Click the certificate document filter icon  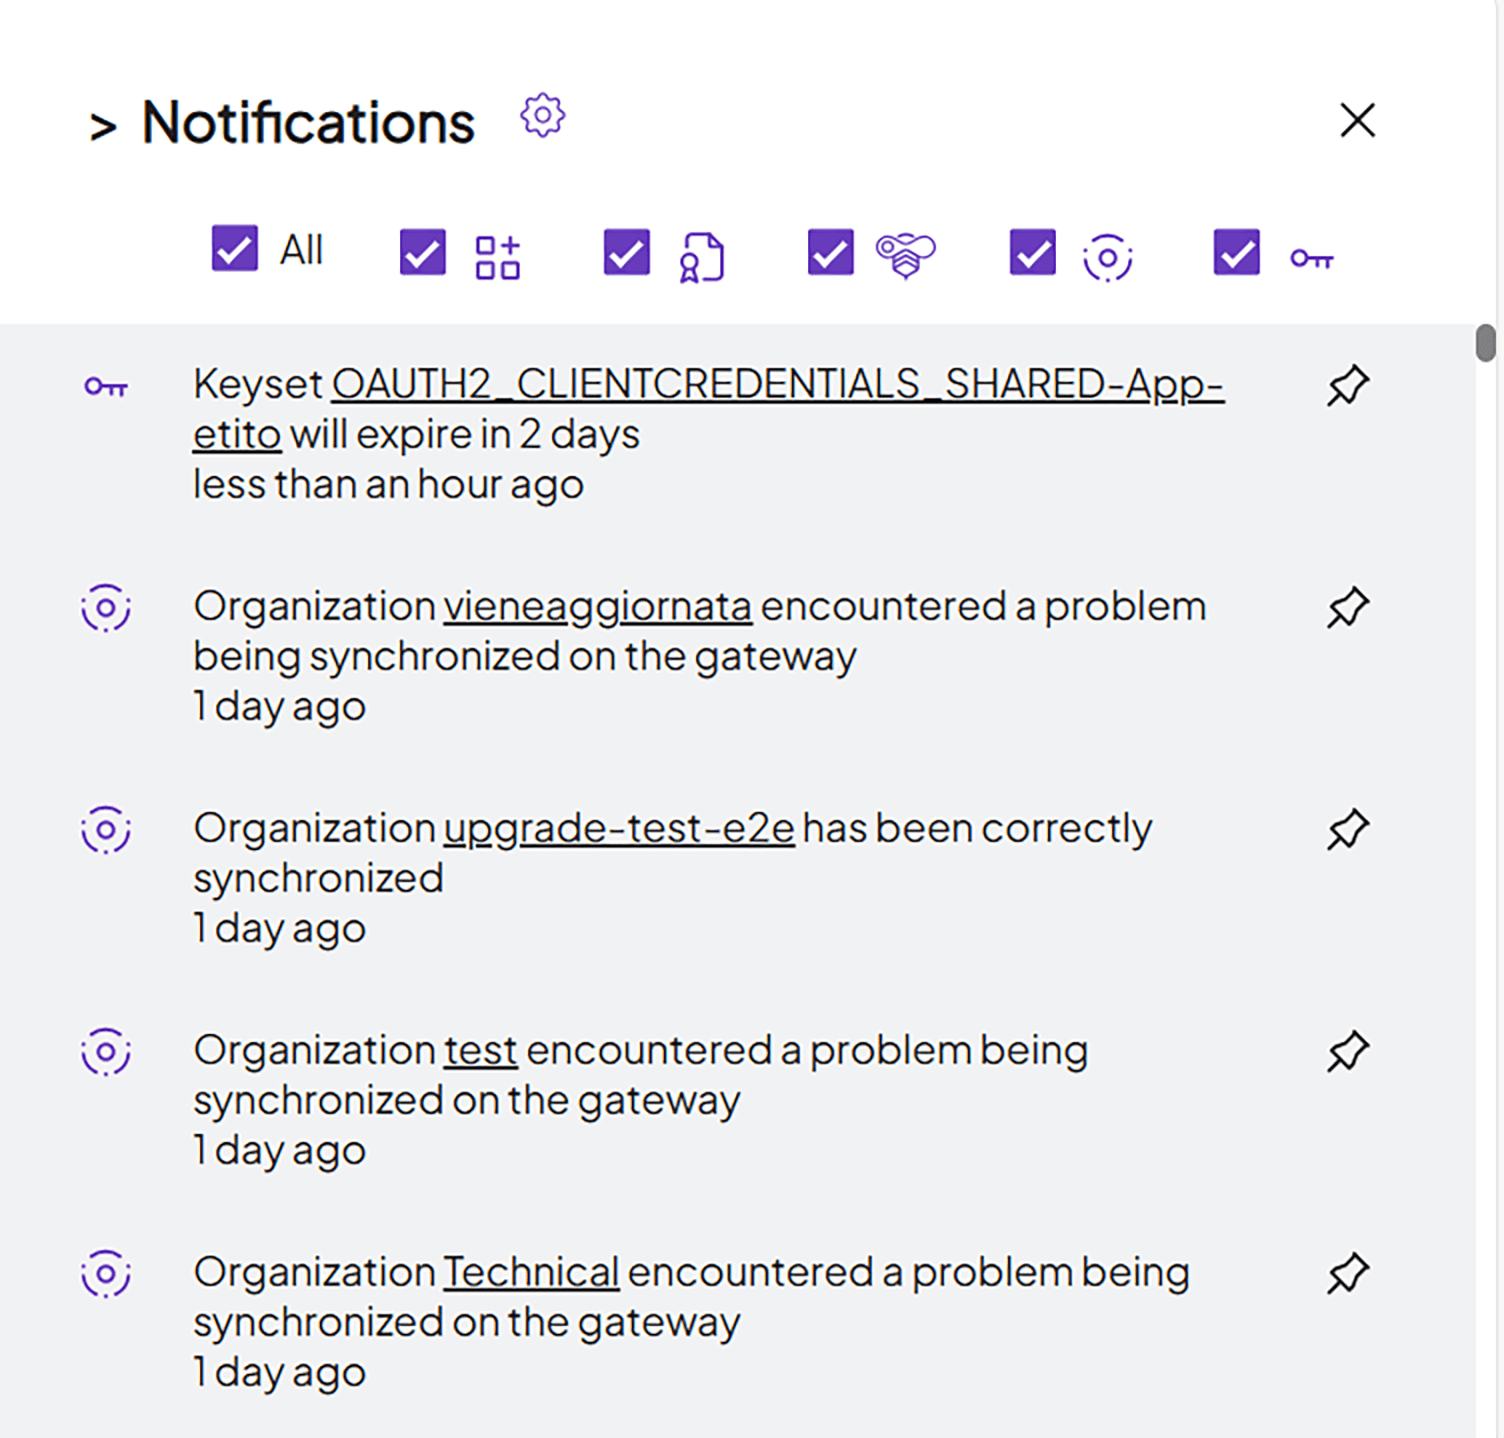point(701,255)
